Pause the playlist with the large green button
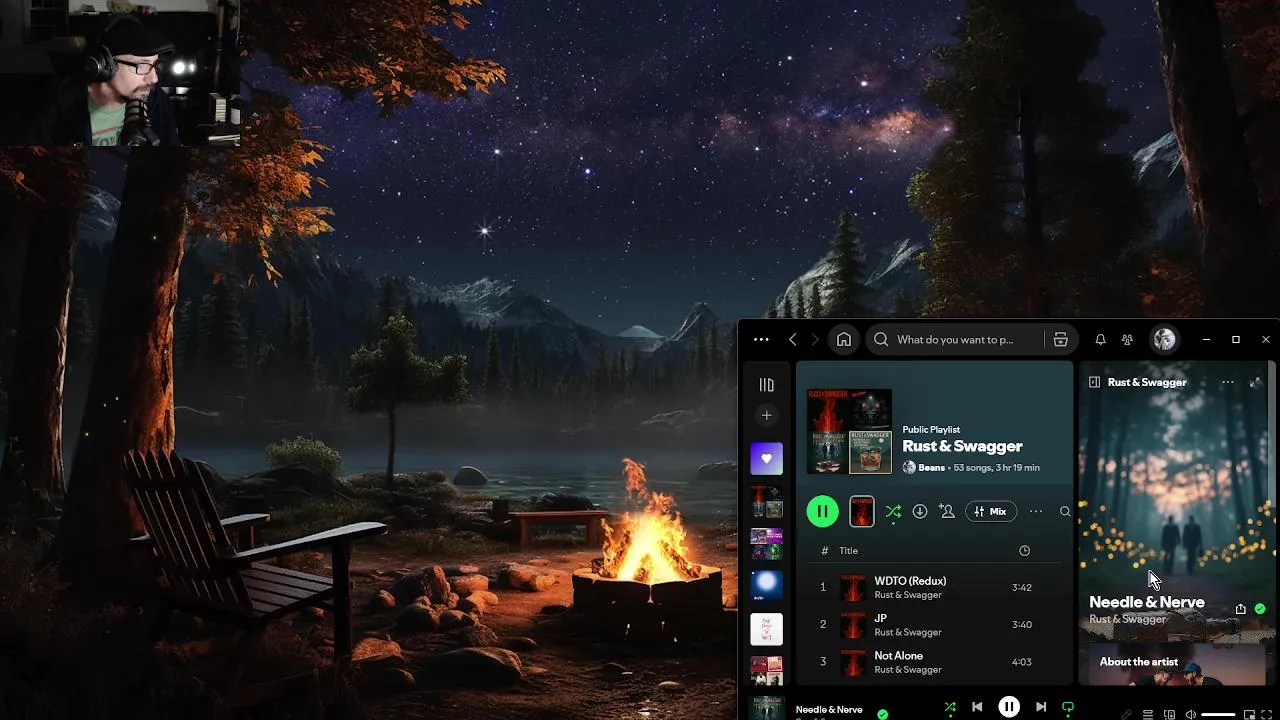This screenshot has height=720, width=1280. tap(822, 512)
